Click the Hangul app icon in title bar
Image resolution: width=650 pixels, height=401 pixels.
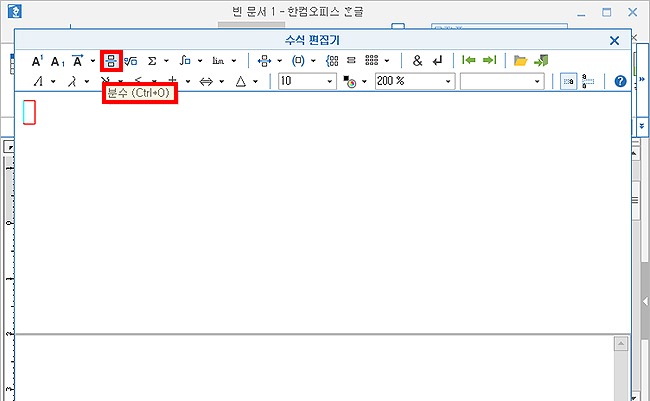tap(15, 11)
